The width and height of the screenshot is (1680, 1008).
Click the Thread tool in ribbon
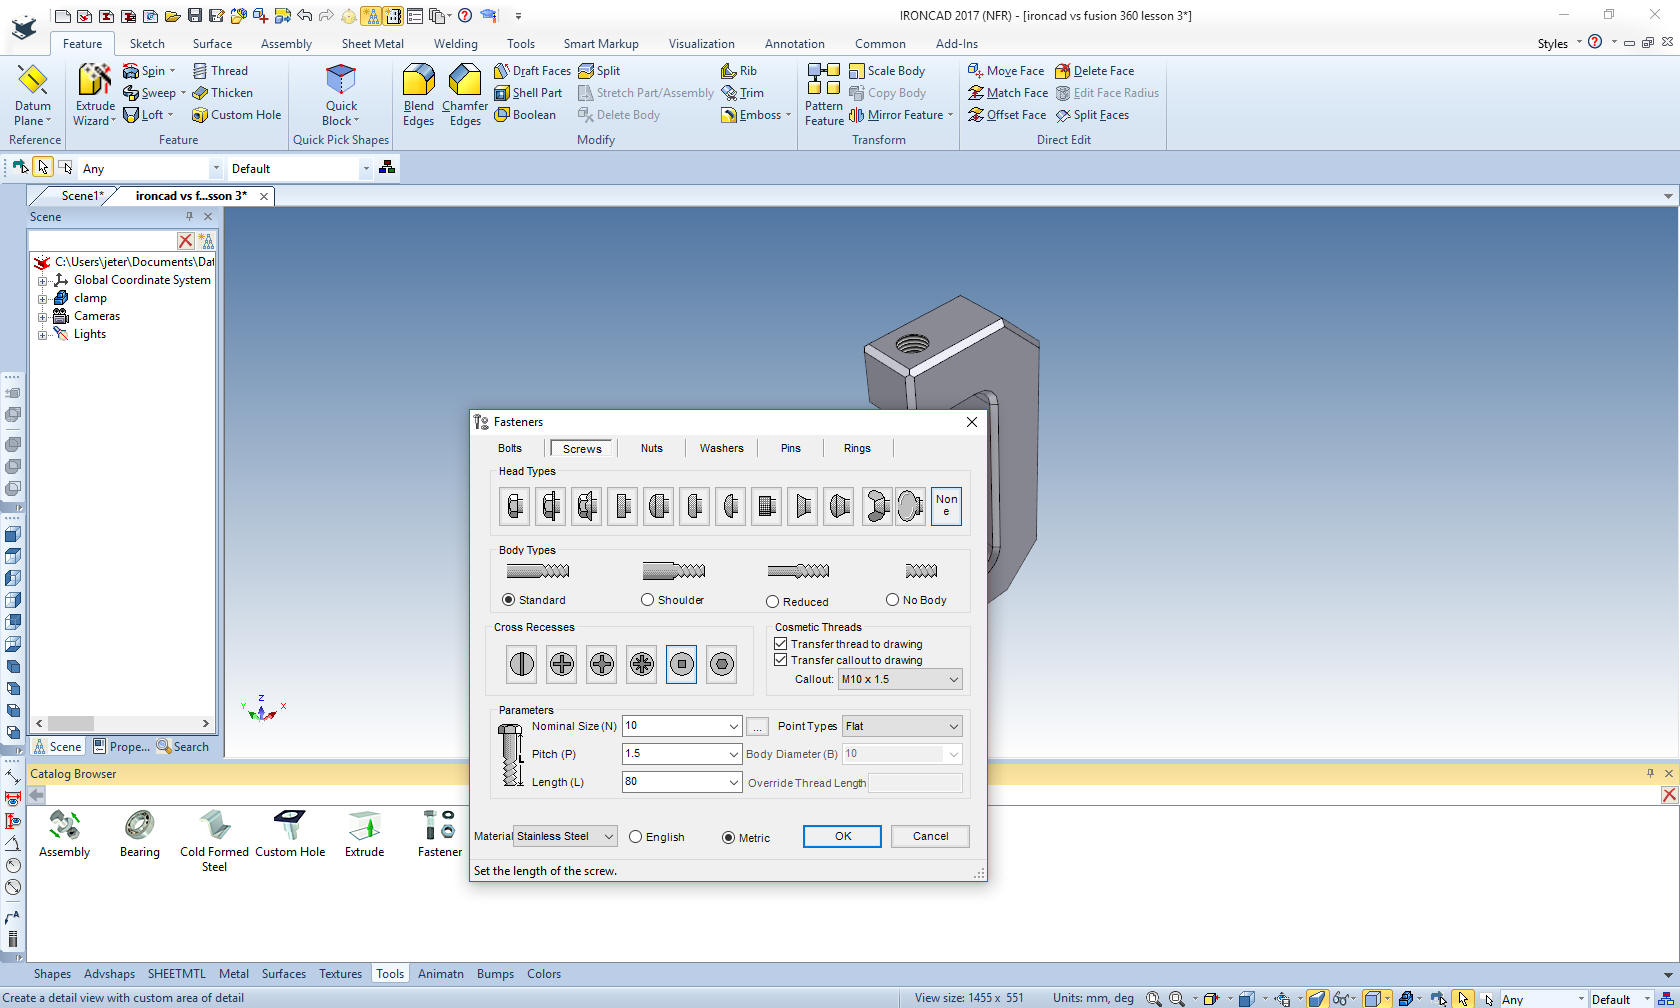point(220,71)
